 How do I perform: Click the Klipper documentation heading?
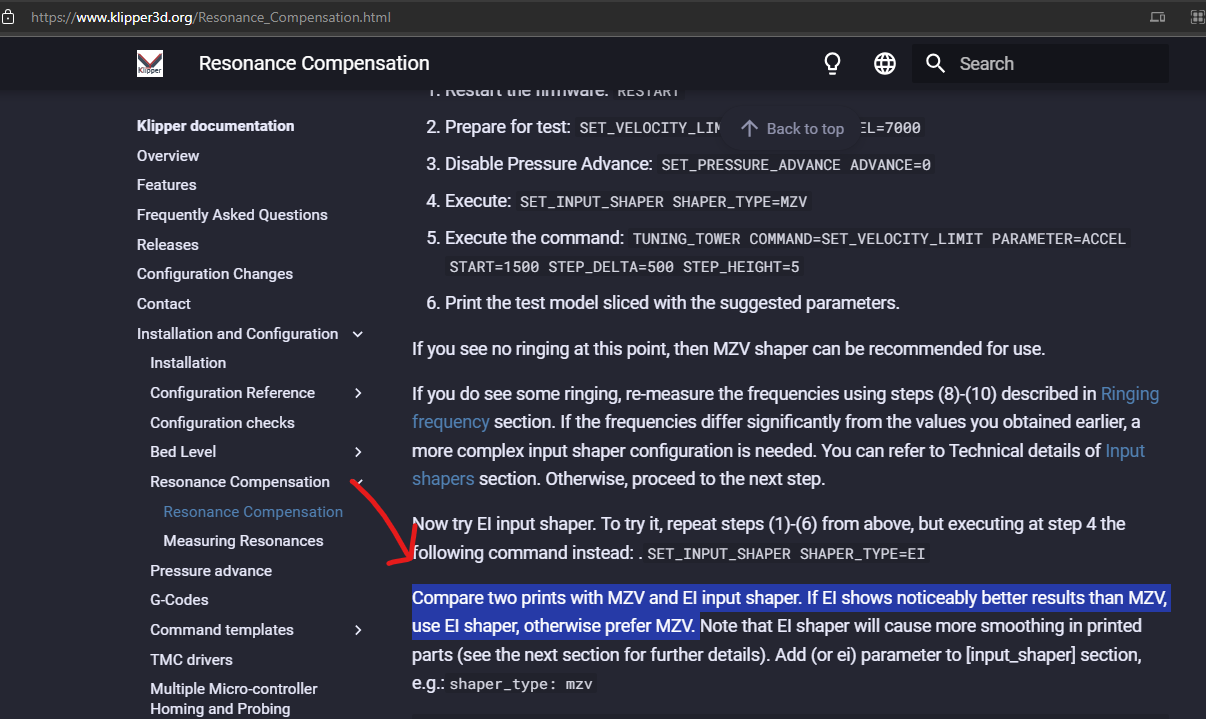tap(215, 126)
